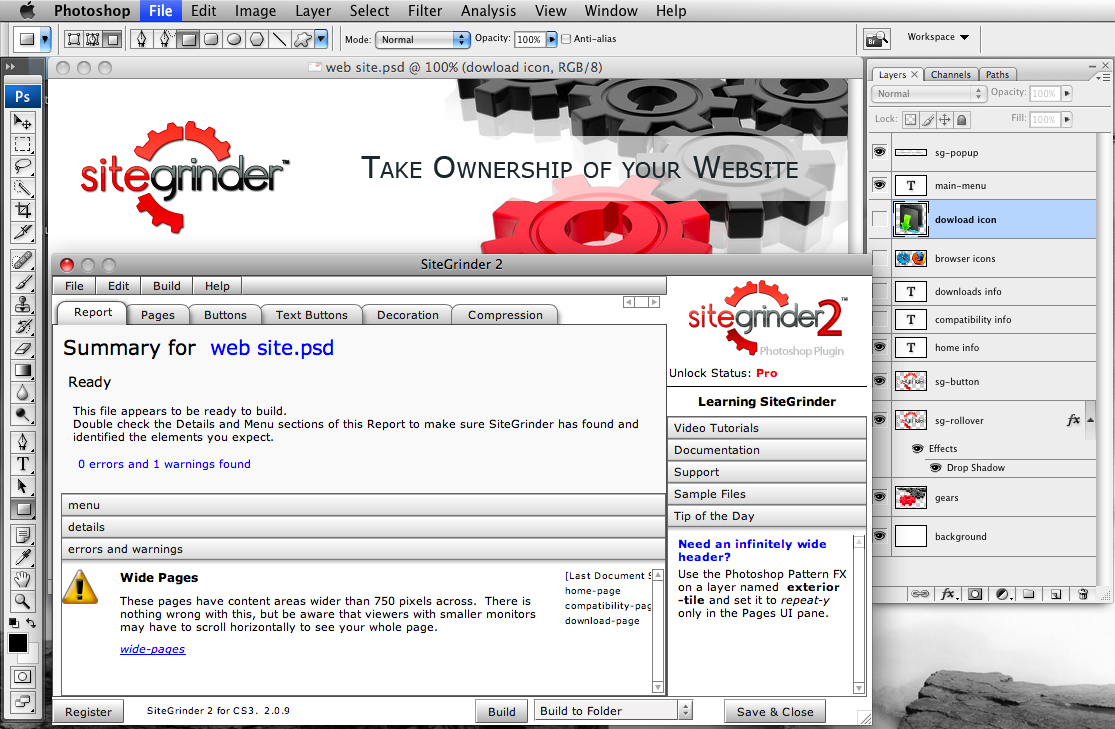The height and width of the screenshot is (729, 1115).
Task: Toggle the Drop Shadow effect visibility
Action: [936, 467]
